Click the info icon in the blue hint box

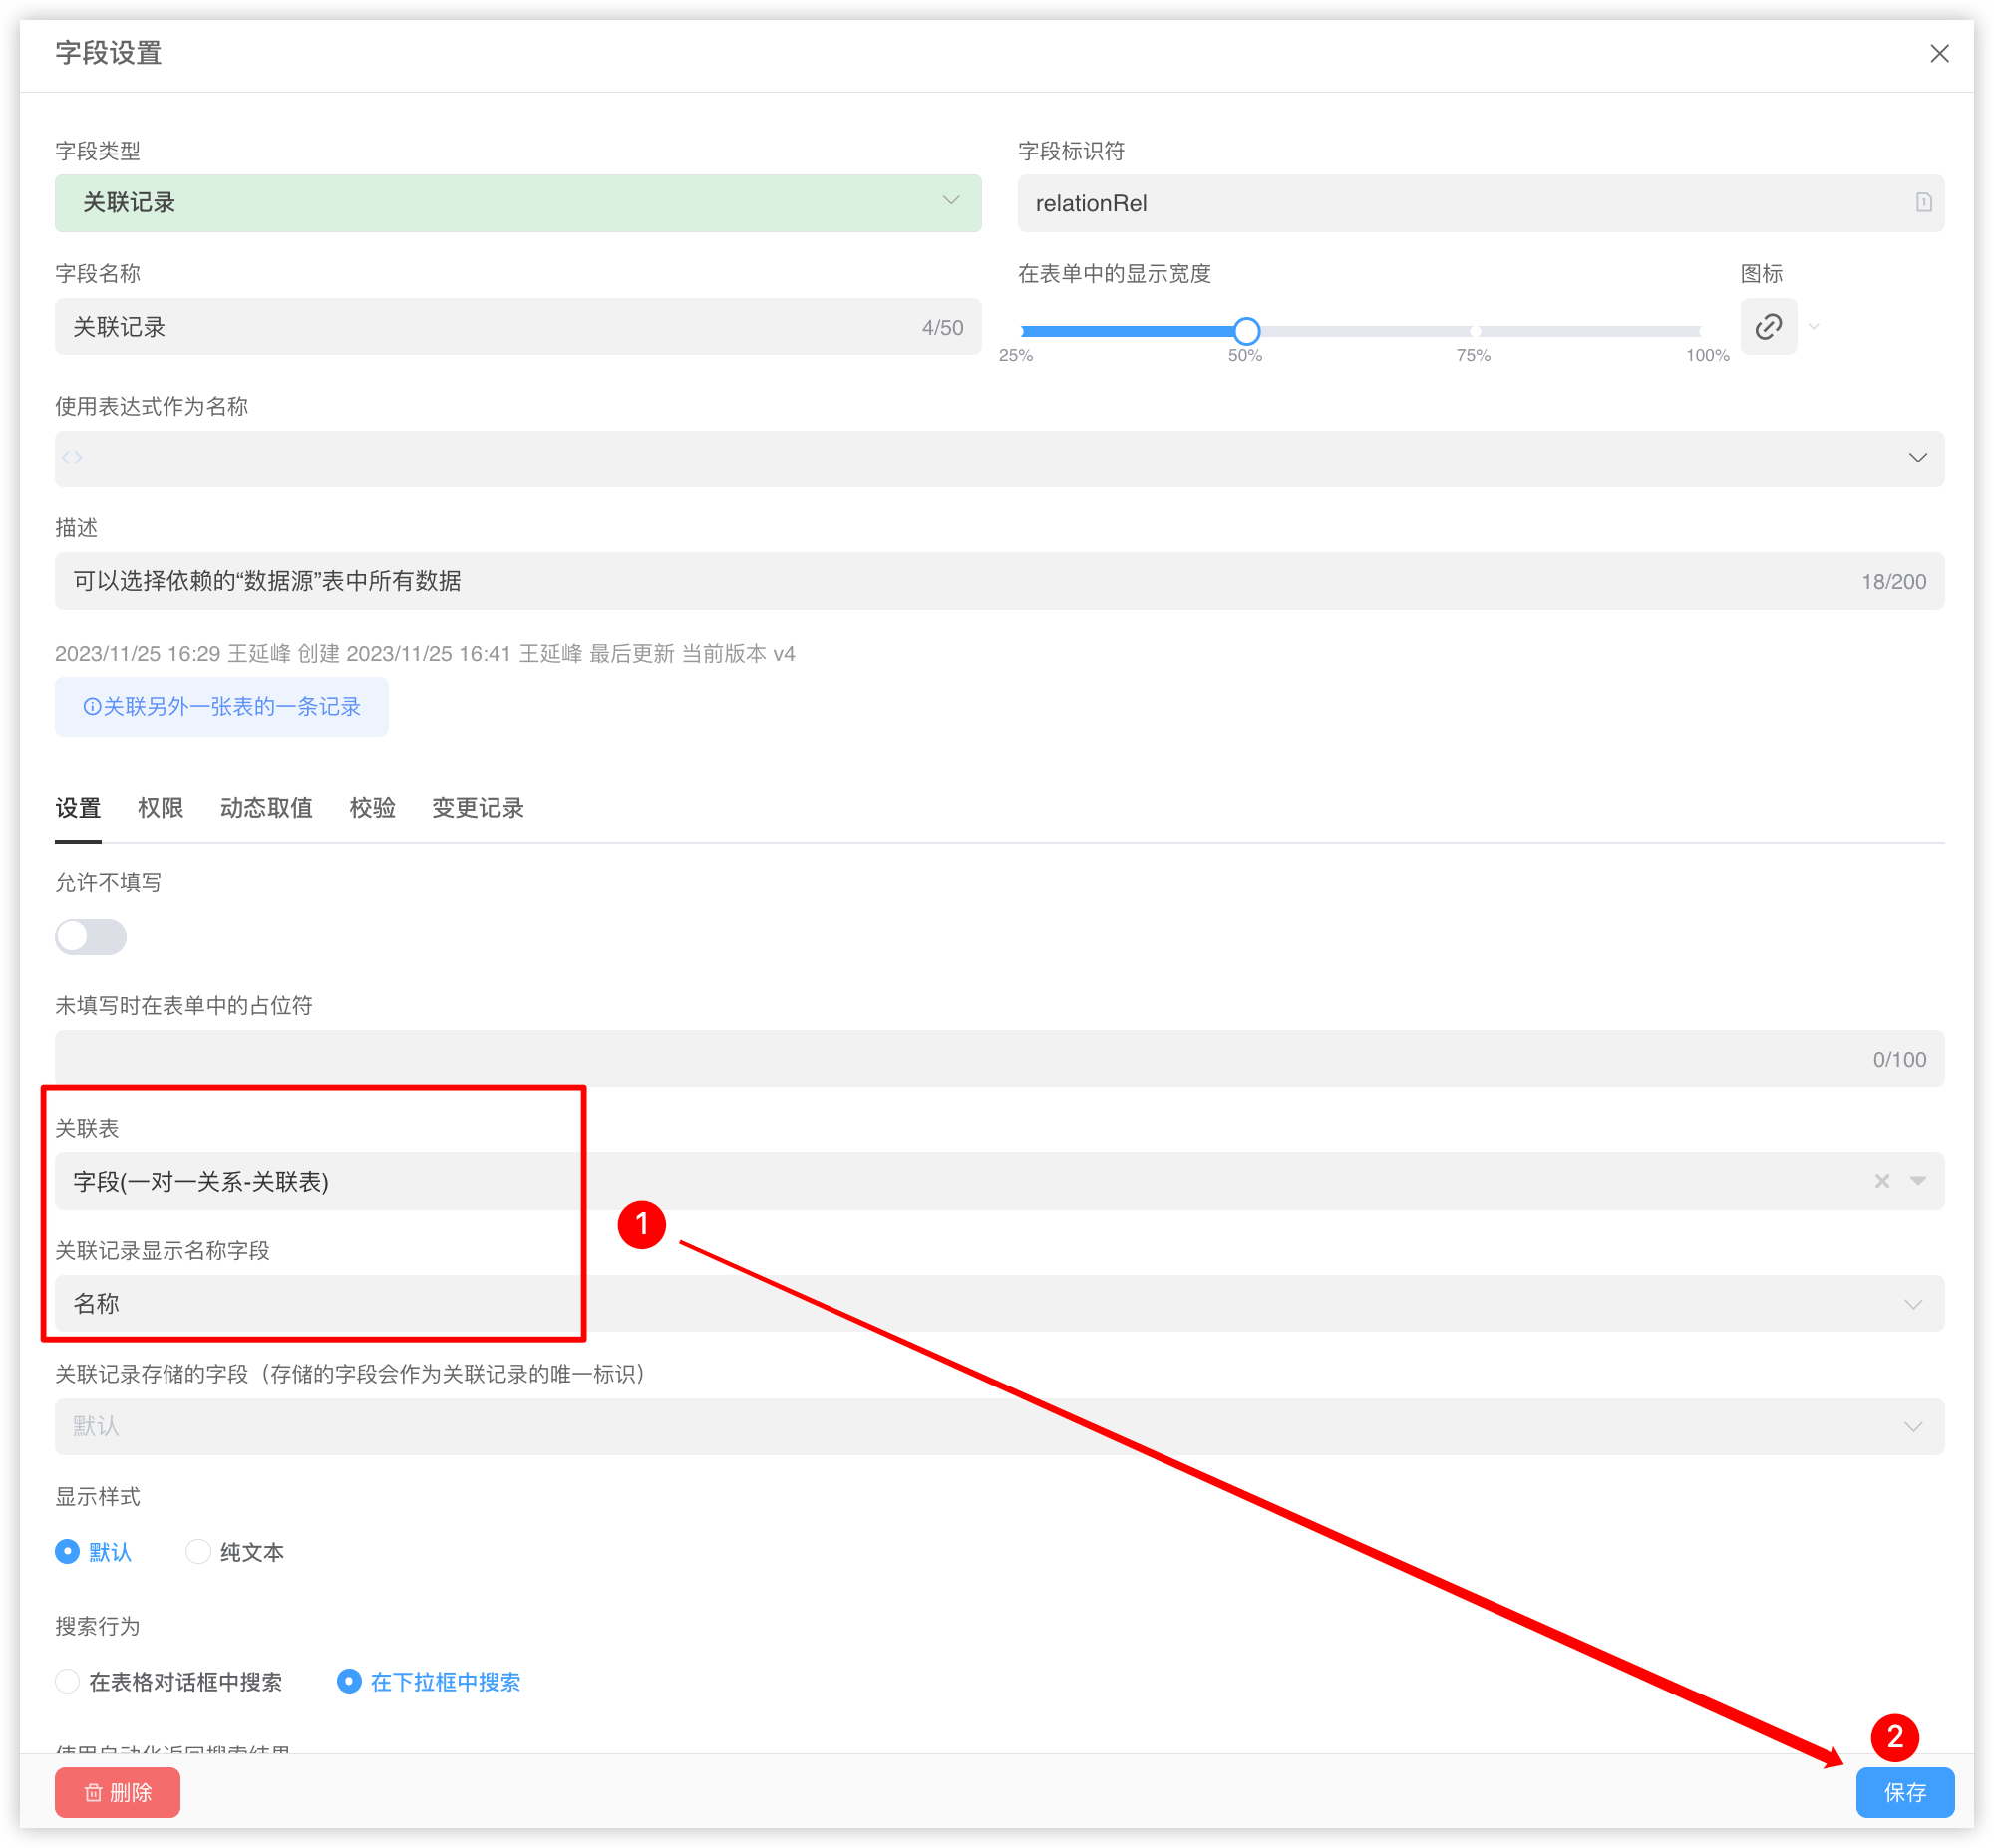click(x=92, y=707)
